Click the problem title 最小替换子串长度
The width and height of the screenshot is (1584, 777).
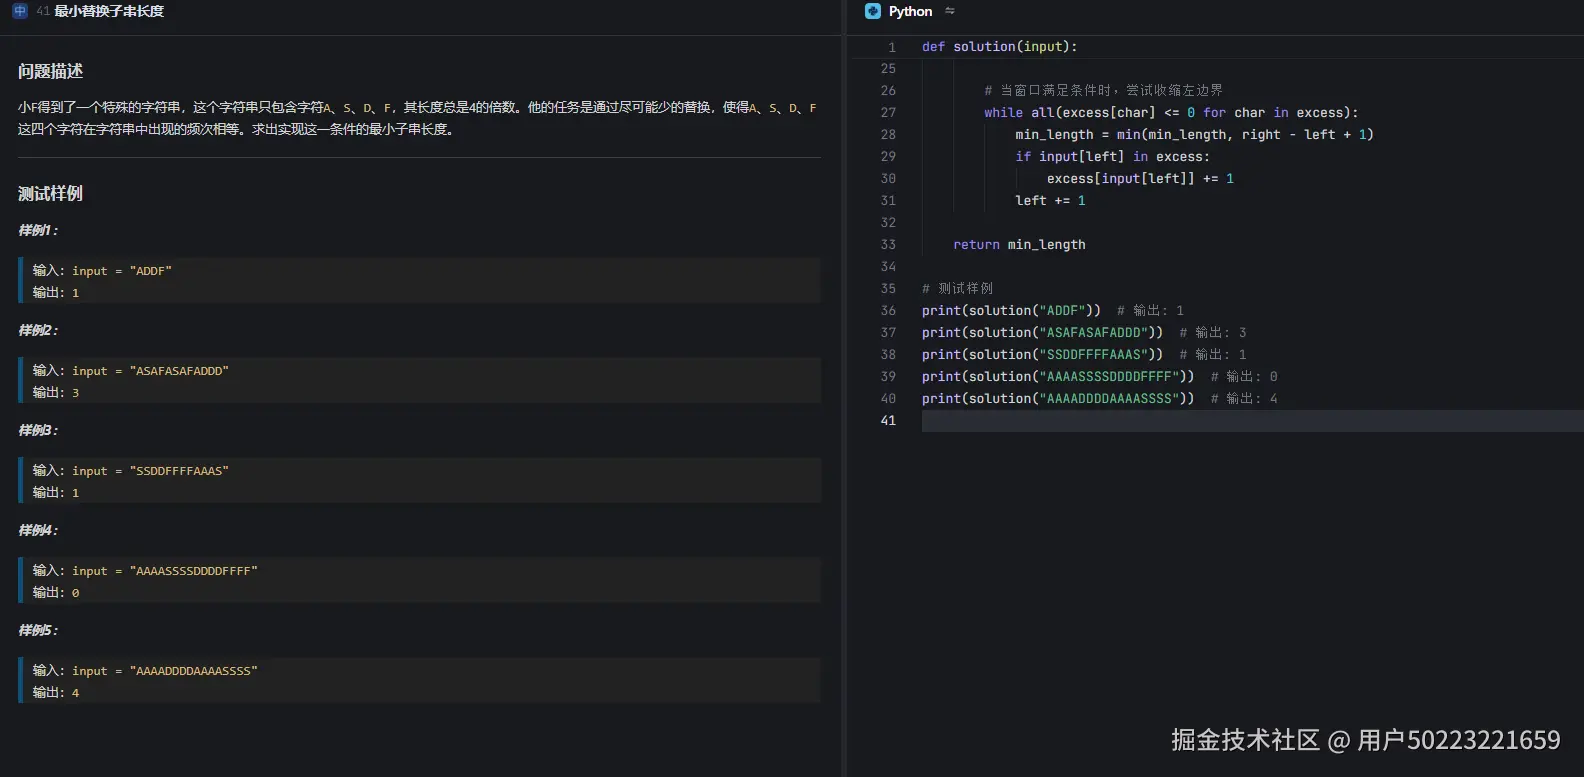tap(109, 11)
